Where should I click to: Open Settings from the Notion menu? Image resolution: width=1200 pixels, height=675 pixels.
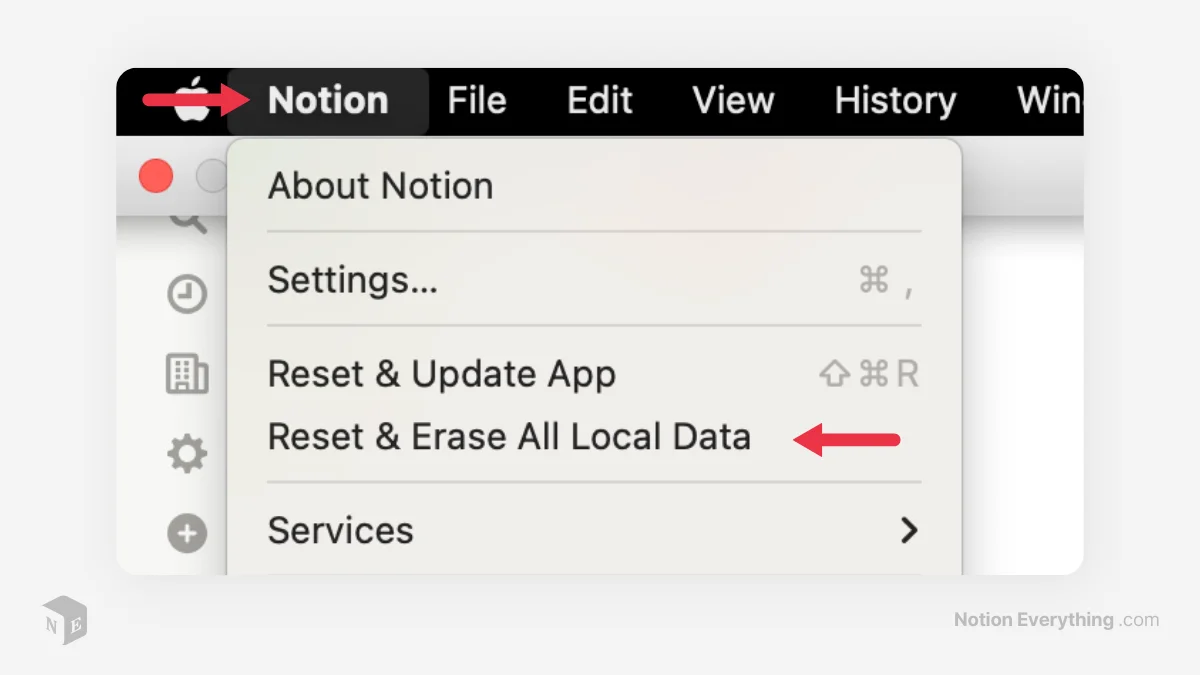pos(352,281)
